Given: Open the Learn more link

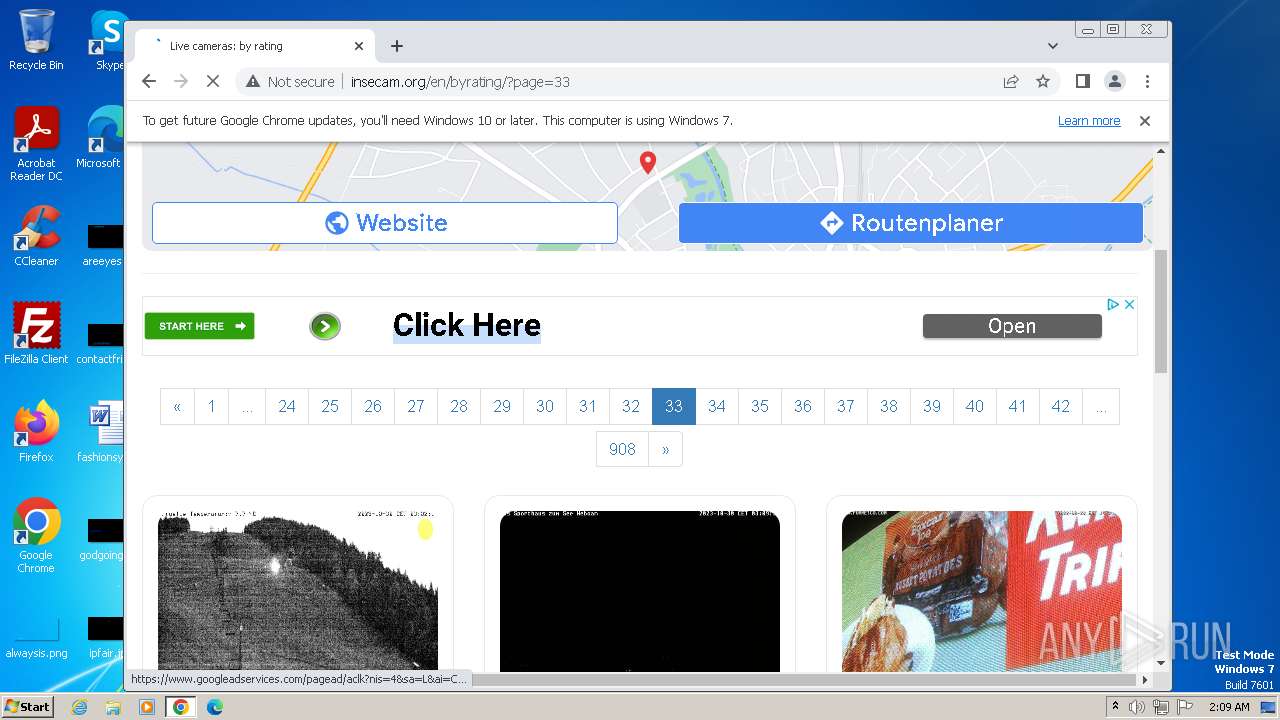Looking at the screenshot, I should click(1089, 121).
